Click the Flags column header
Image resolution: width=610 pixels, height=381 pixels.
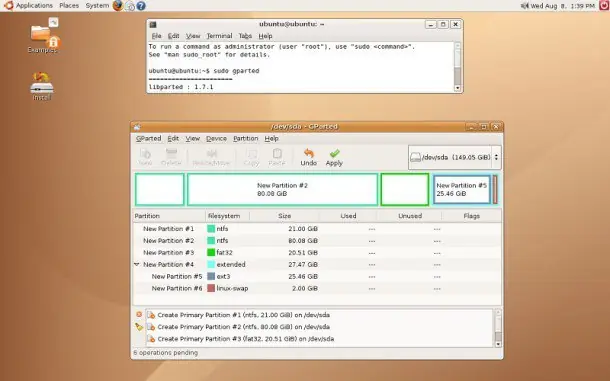click(x=472, y=216)
